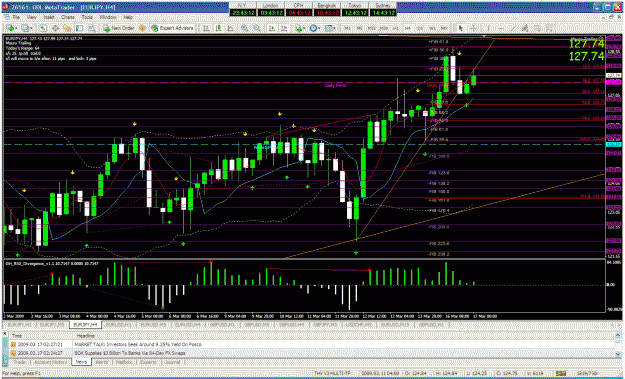Switch chart to line chart style
Screen dimensions: 625x379
point(231,28)
